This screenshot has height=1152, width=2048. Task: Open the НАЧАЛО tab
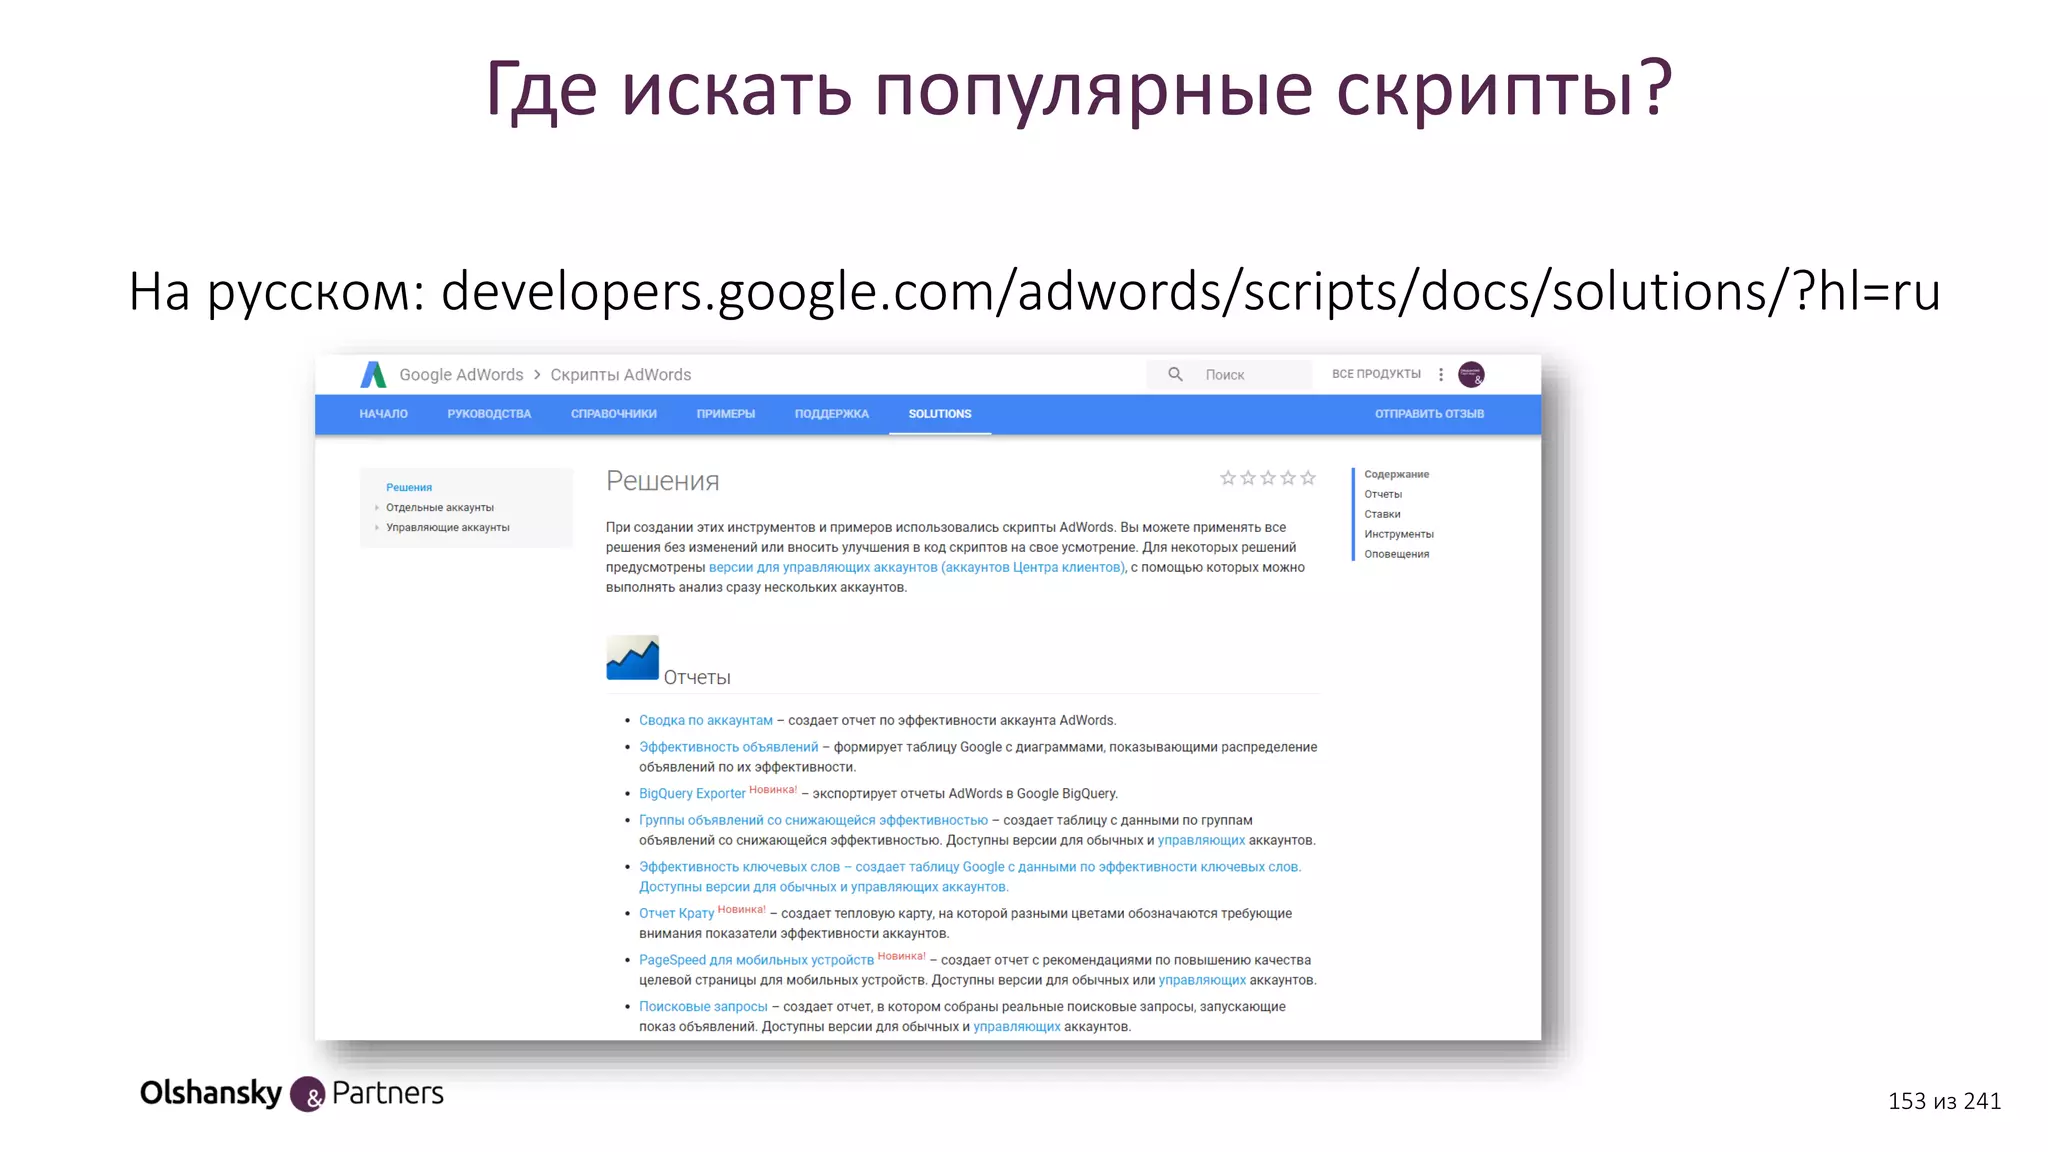(x=383, y=414)
